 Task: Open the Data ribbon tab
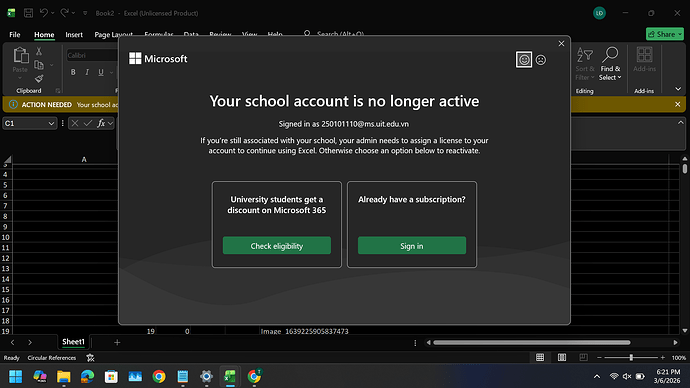pyautogui.click(x=191, y=34)
